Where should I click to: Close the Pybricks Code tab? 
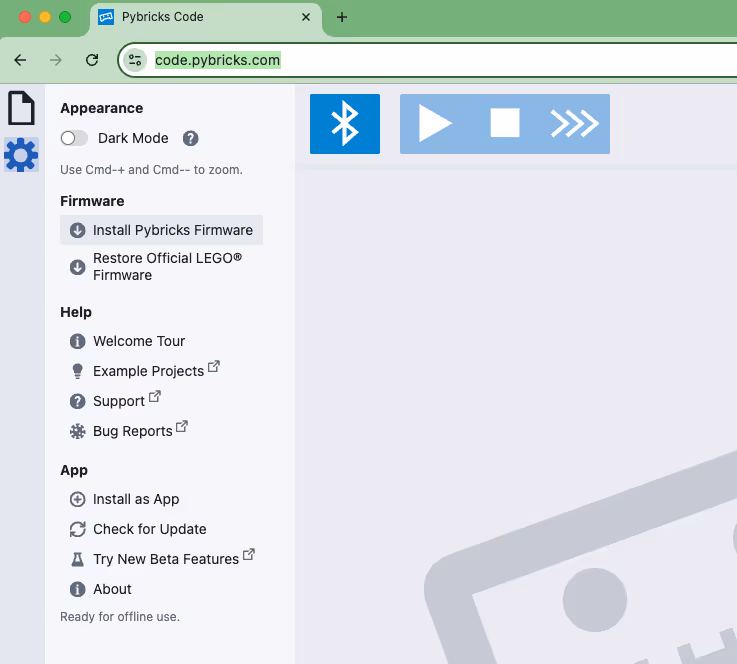[306, 17]
